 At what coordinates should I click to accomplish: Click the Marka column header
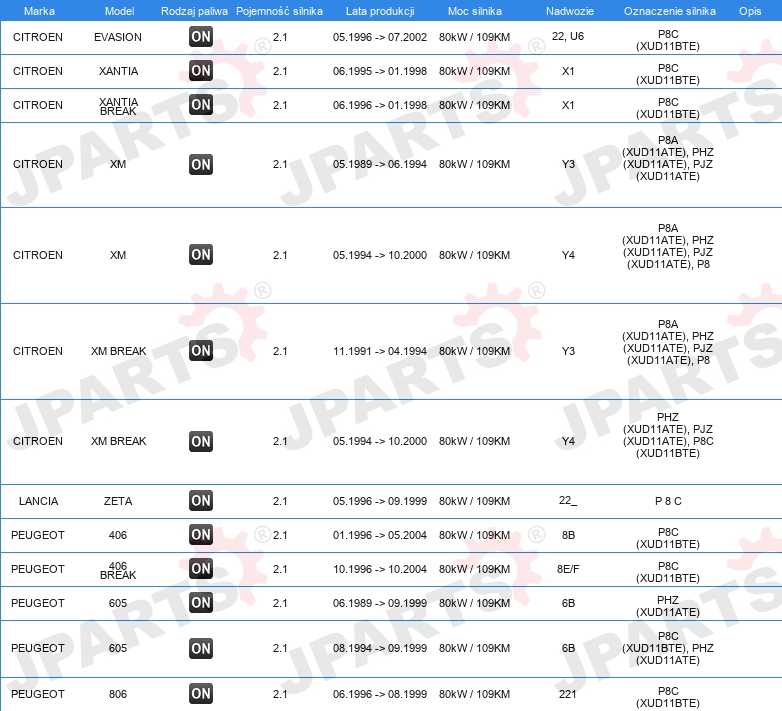click(39, 11)
